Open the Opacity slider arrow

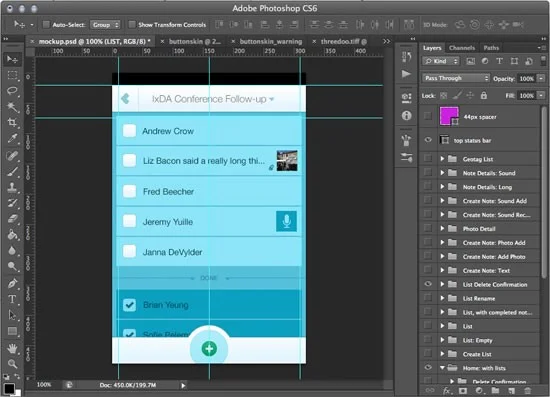[x=542, y=78]
